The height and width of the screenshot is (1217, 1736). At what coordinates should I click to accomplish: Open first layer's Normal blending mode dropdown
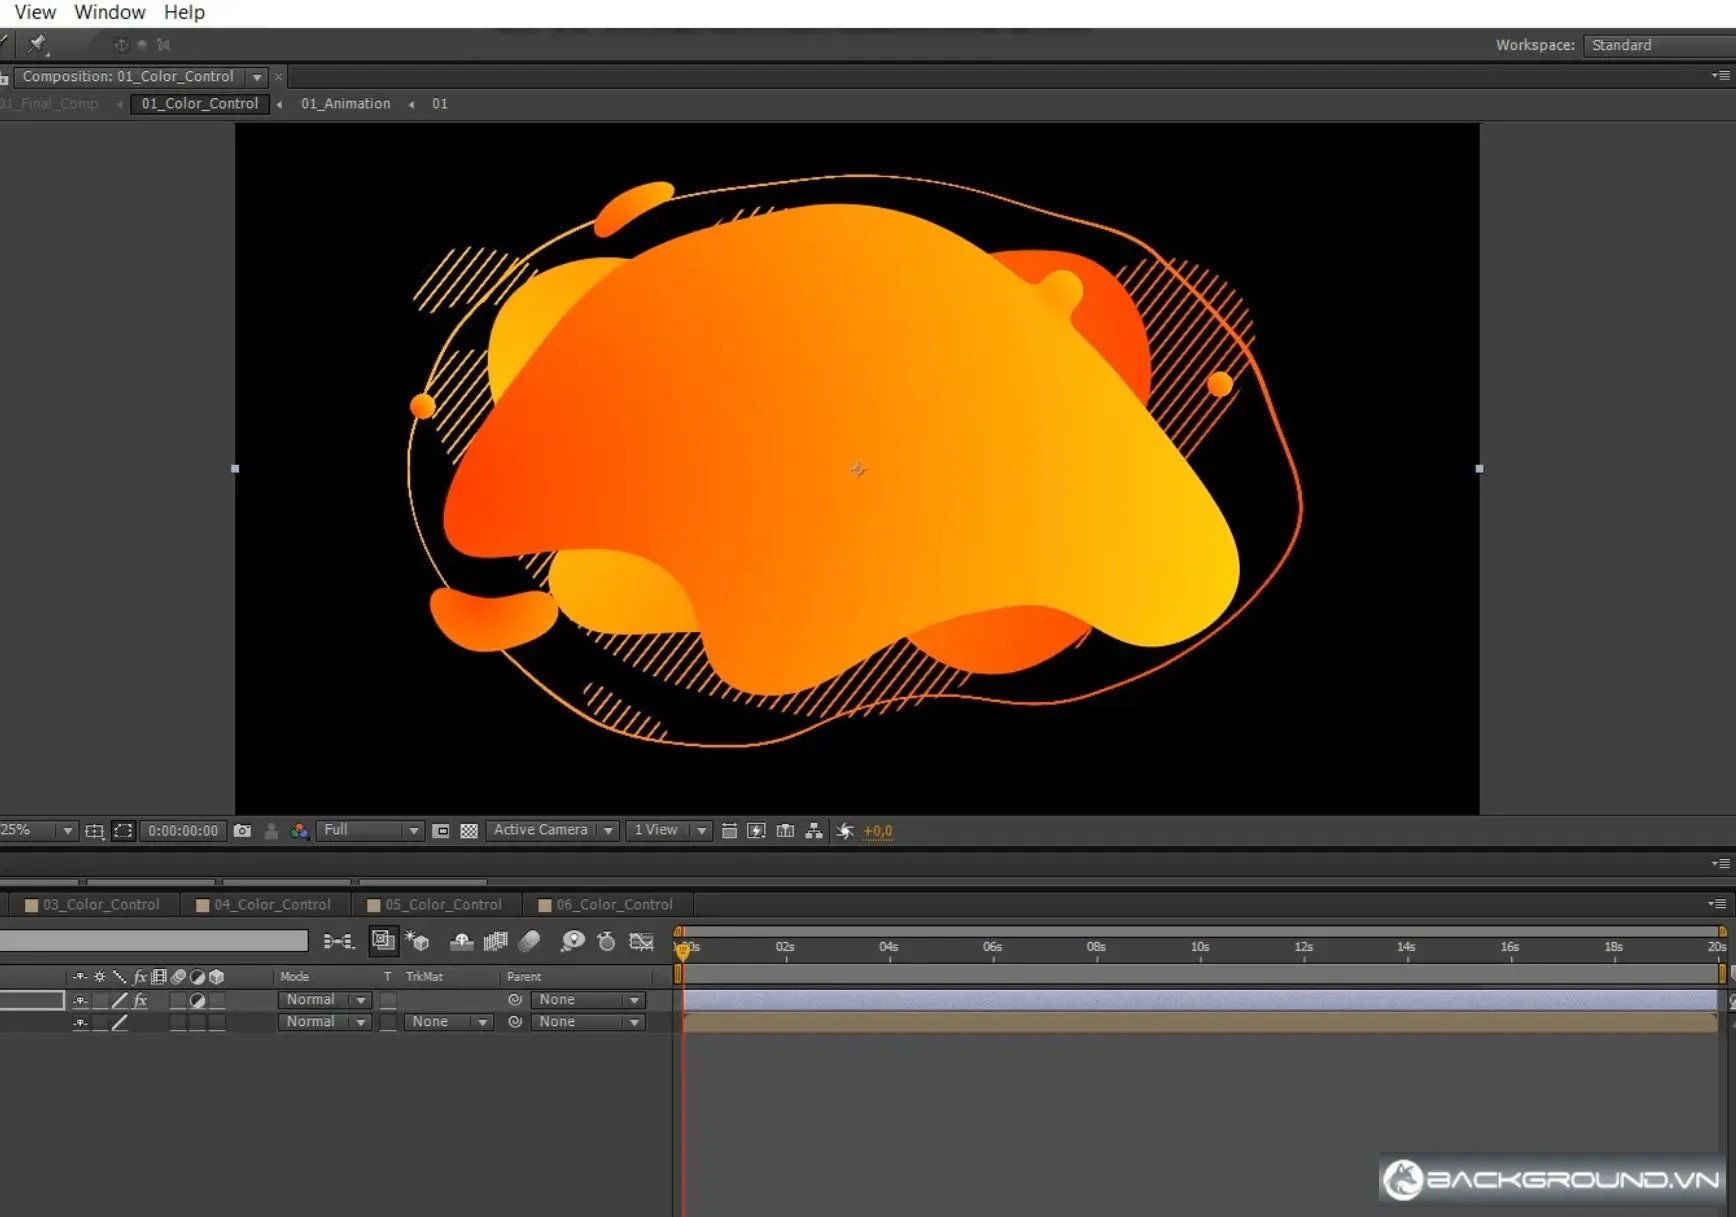pyautogui.click(x=324, y=1000)
